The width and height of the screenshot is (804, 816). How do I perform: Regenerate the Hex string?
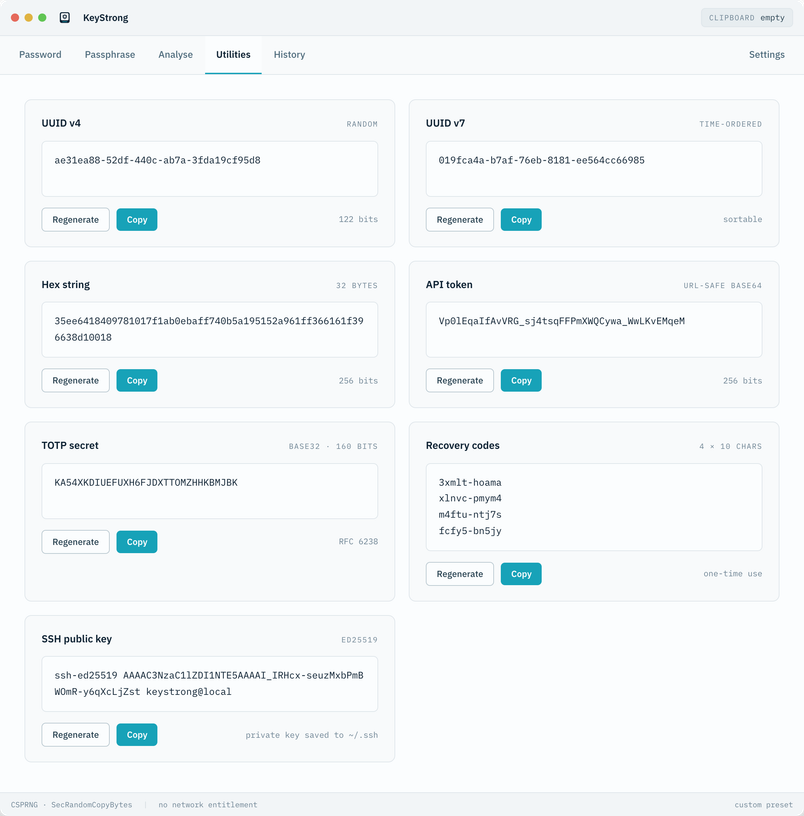[75, 380]
